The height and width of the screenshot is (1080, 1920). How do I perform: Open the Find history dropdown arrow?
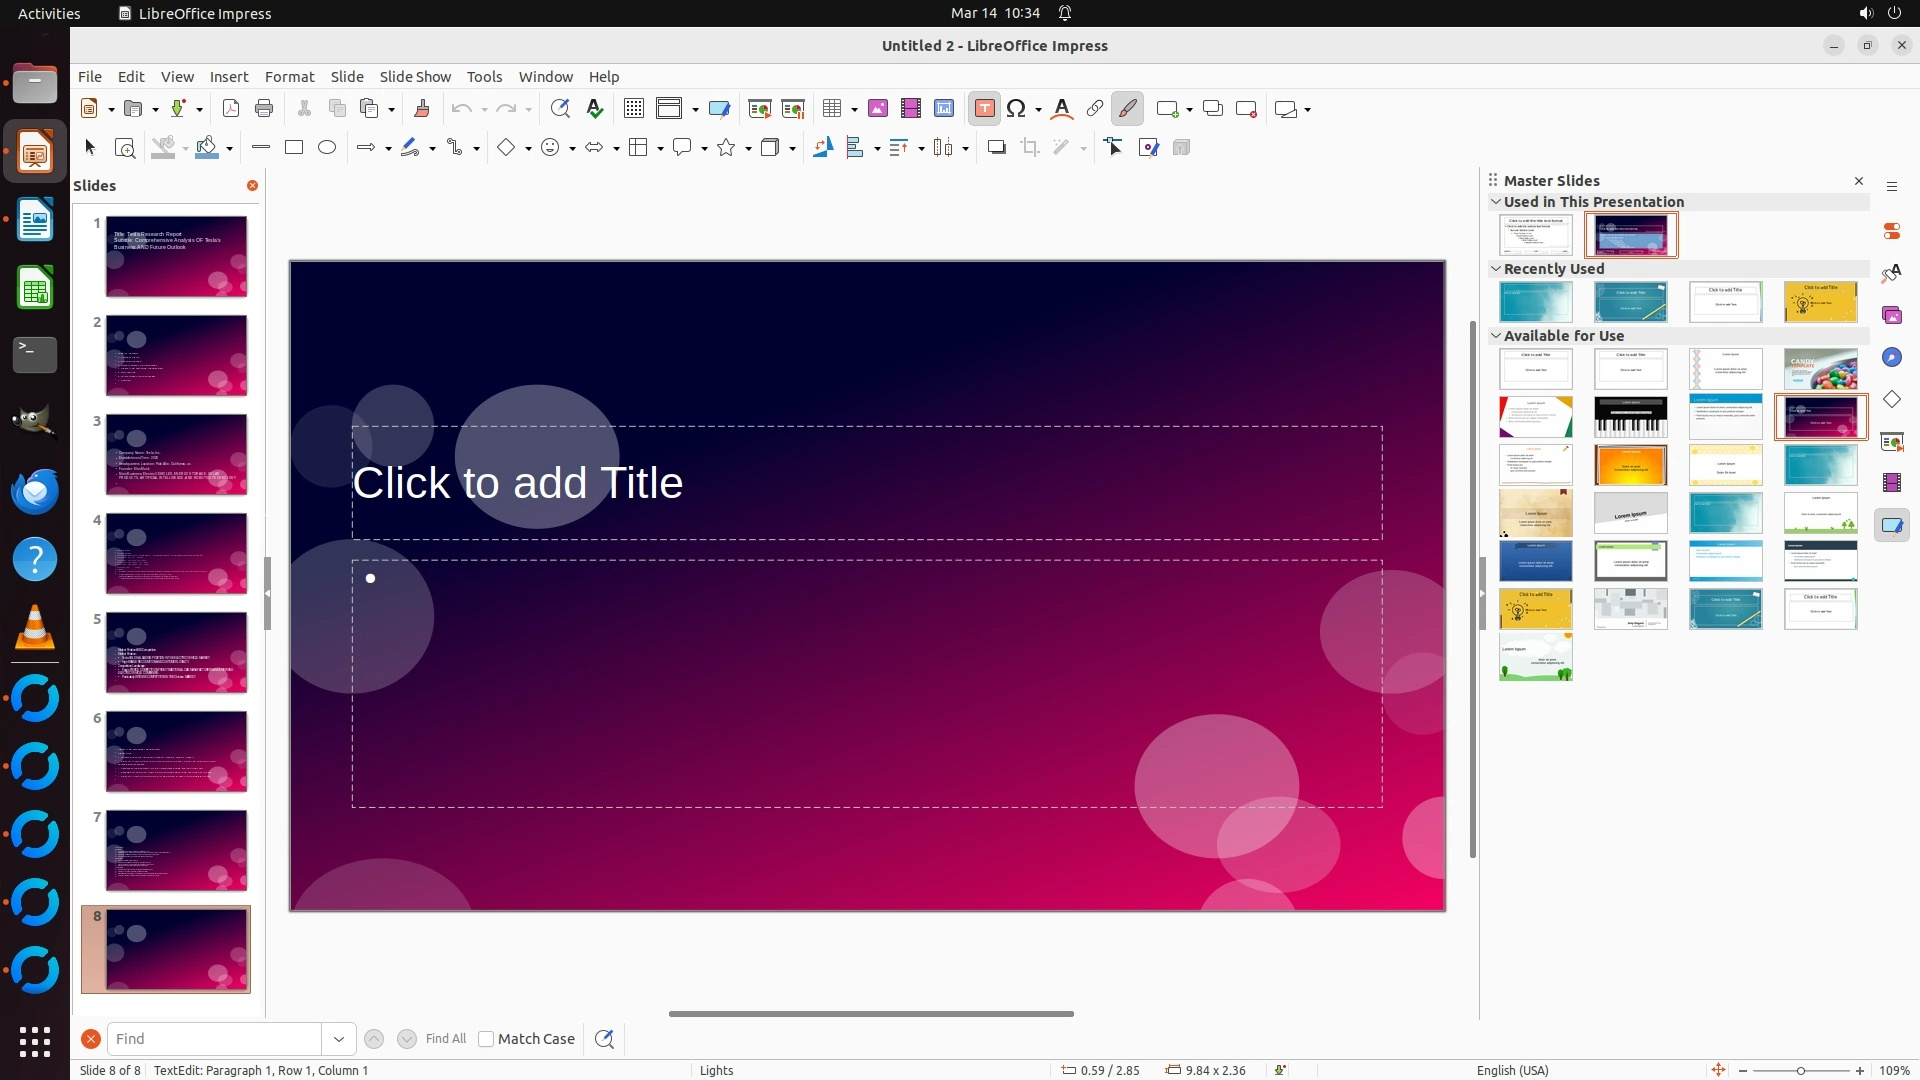339,1039
